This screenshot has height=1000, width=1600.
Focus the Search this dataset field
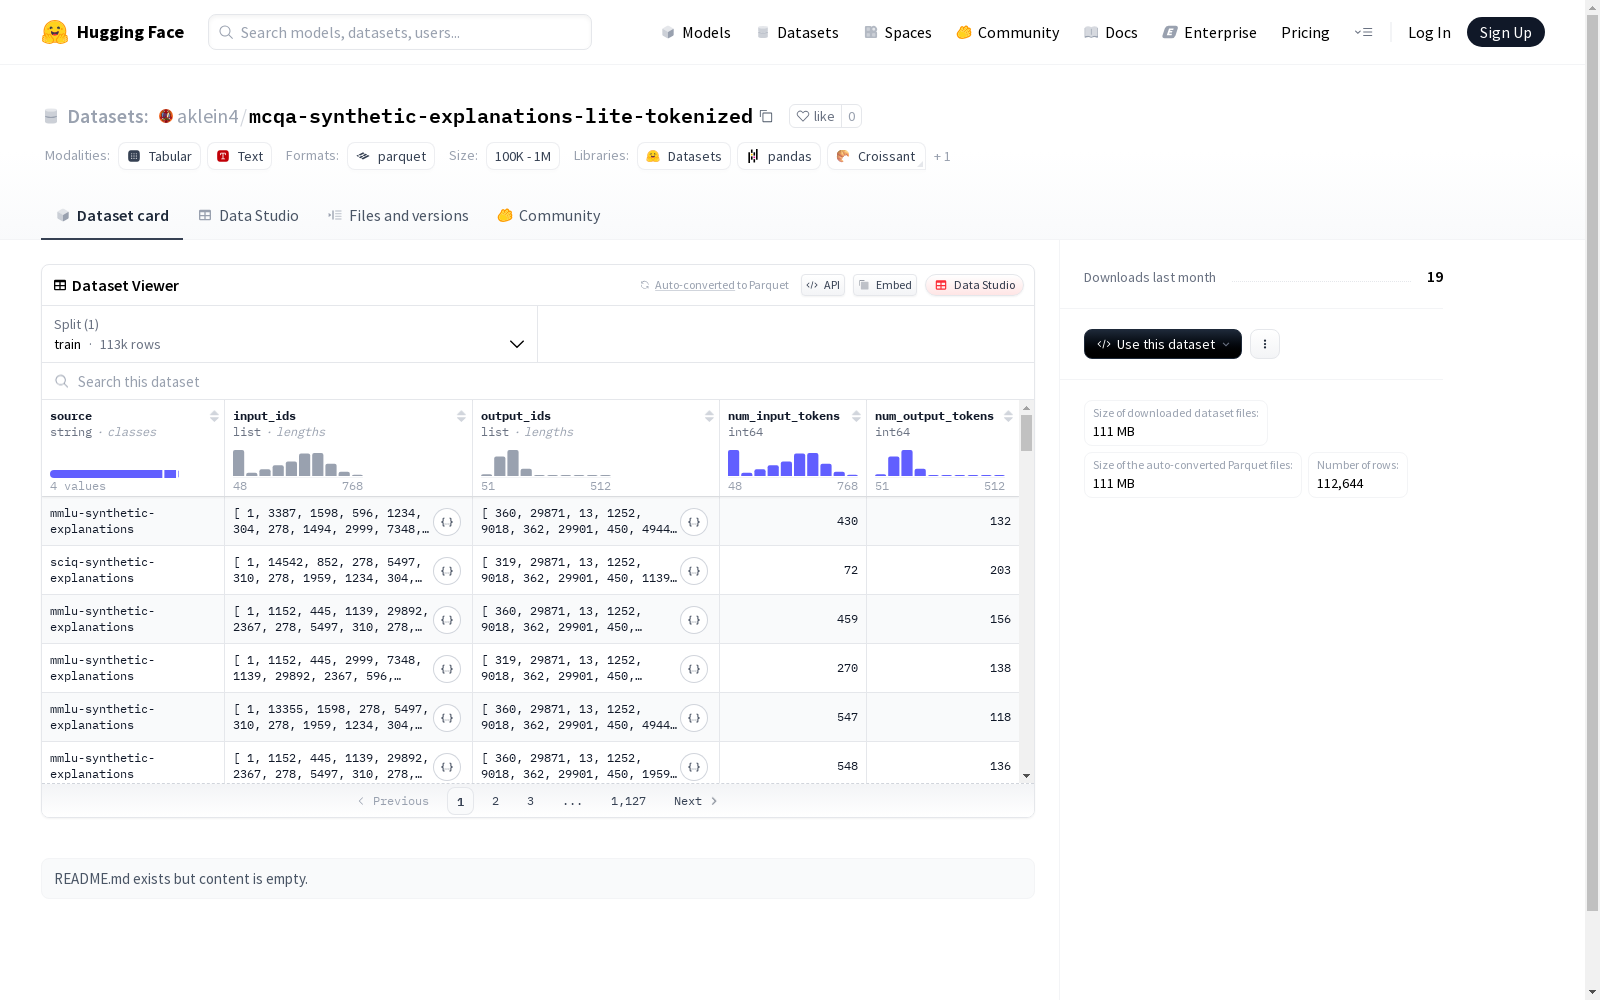[x=538, y=382]
